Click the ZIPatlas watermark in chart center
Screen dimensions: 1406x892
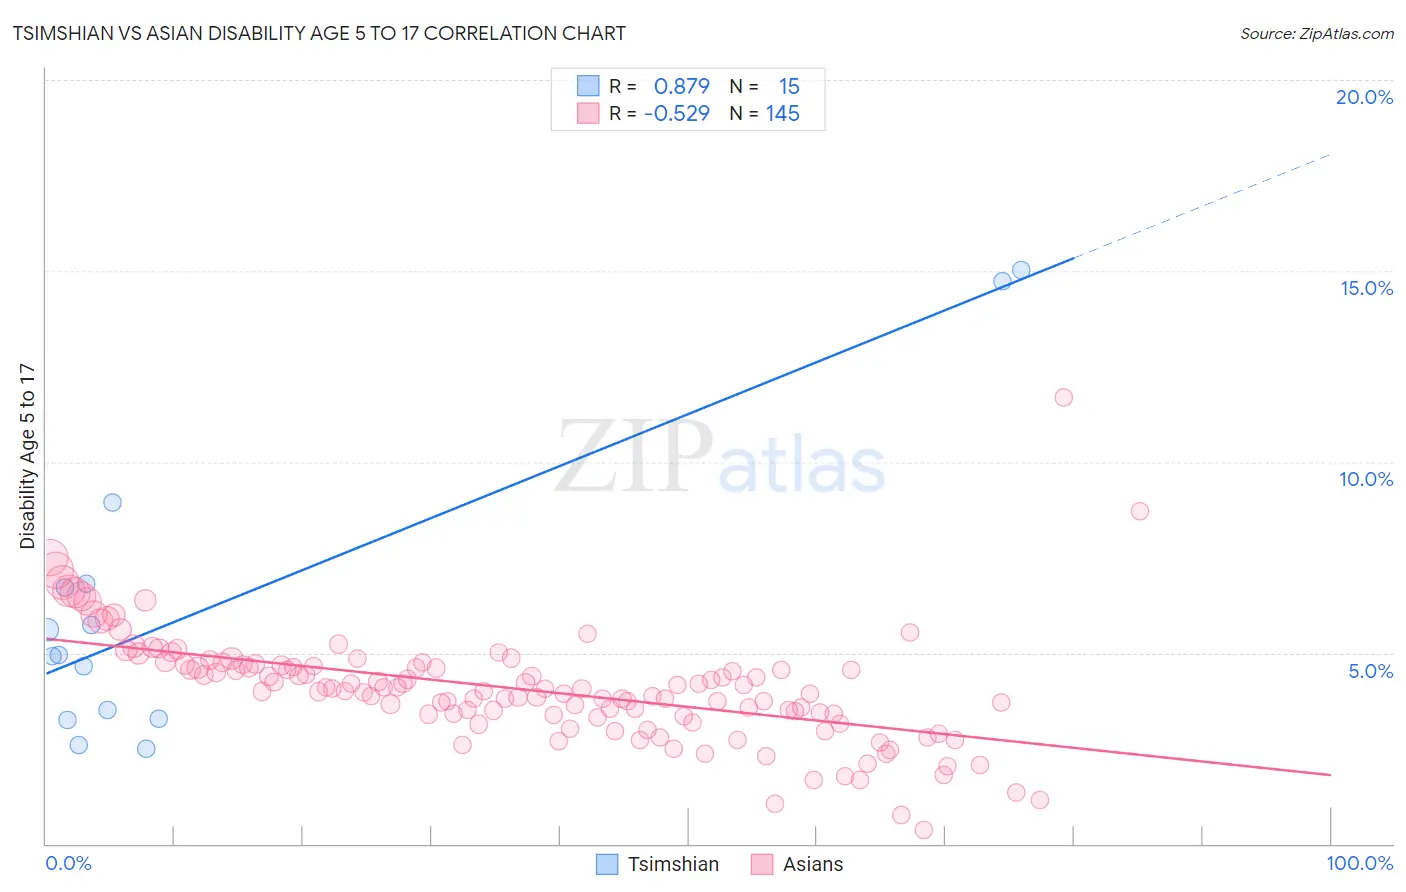tap(720, 458)
